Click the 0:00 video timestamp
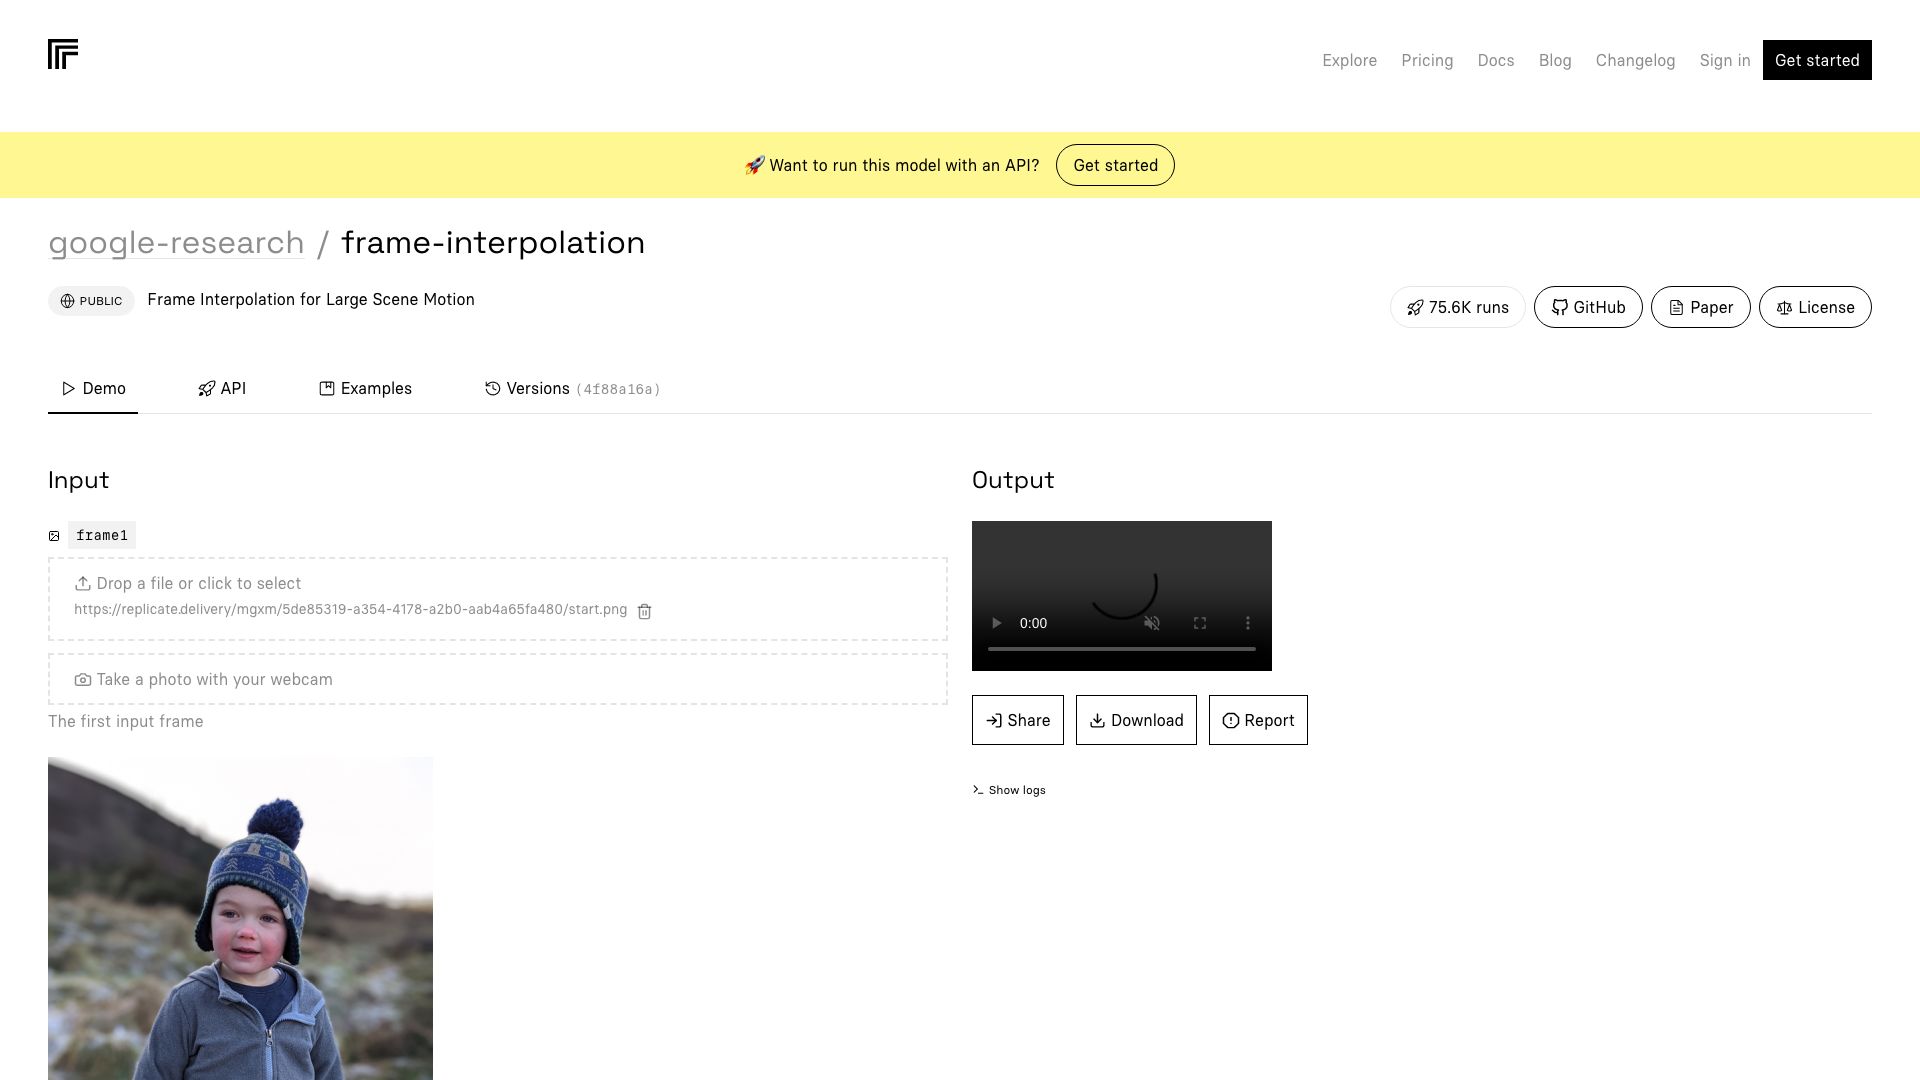This screenshot has width=1920, height=1080. tap(1033, 623)
